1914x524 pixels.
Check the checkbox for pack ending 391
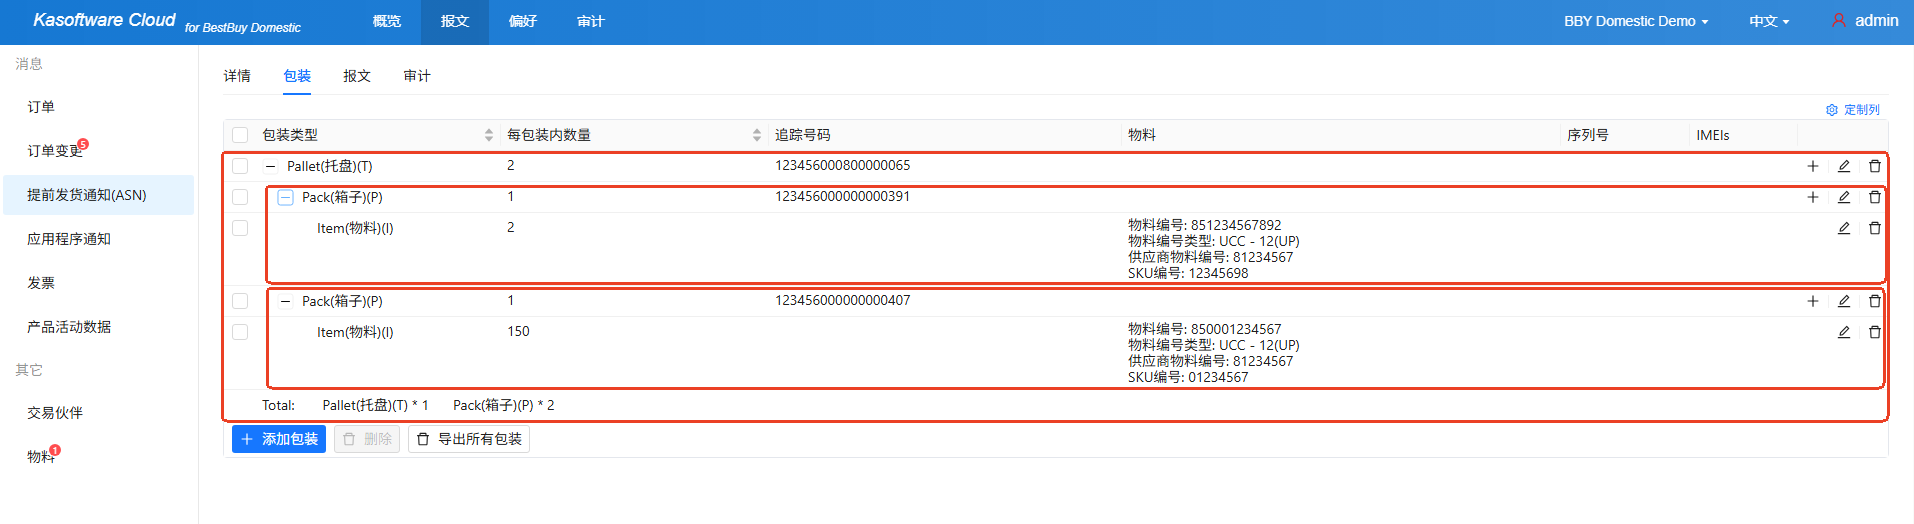pyautogui.click(x=240, y=197)
